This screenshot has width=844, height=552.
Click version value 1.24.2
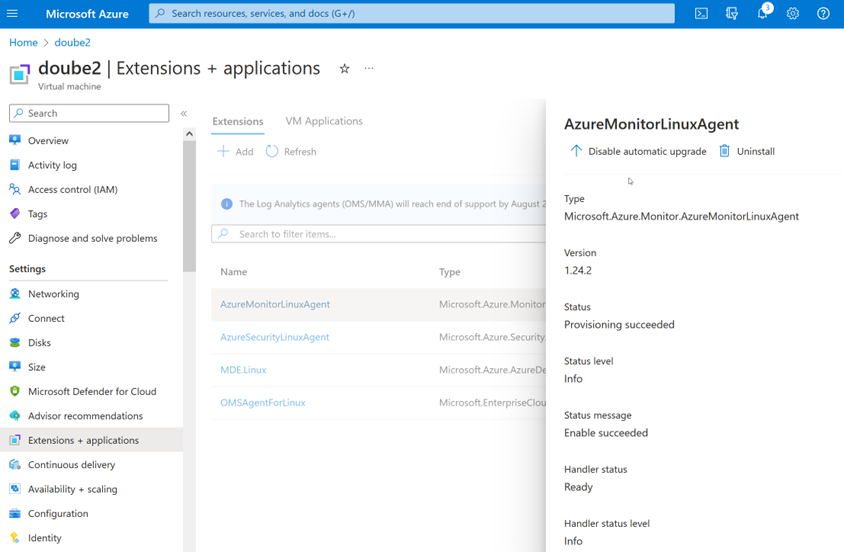(x=578, y=271)
